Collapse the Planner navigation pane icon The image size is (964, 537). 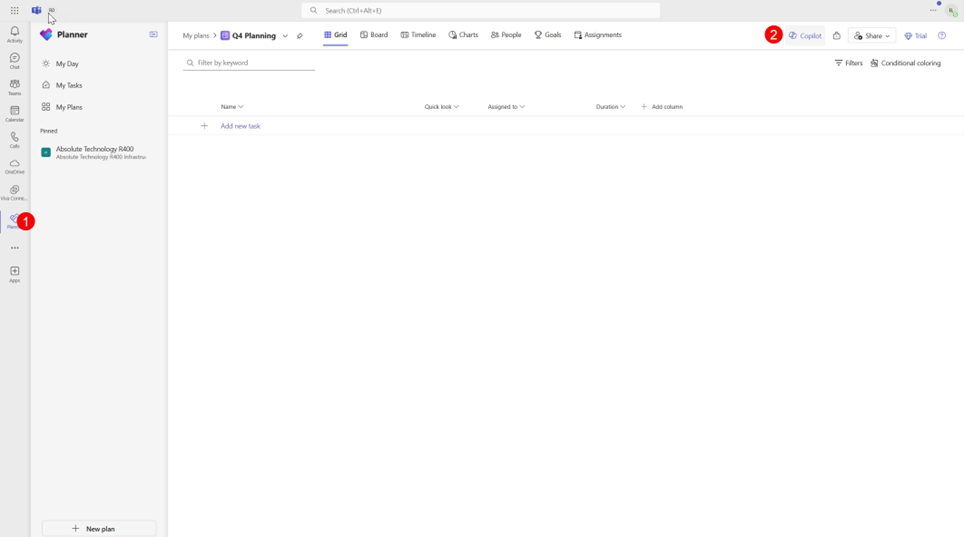154,34
